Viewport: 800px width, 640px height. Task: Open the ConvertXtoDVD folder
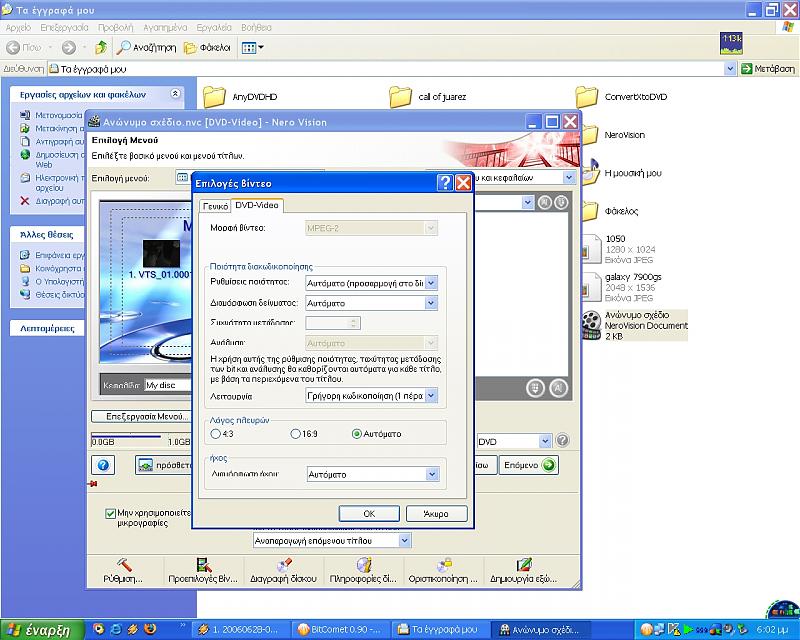tap(621, 96)
